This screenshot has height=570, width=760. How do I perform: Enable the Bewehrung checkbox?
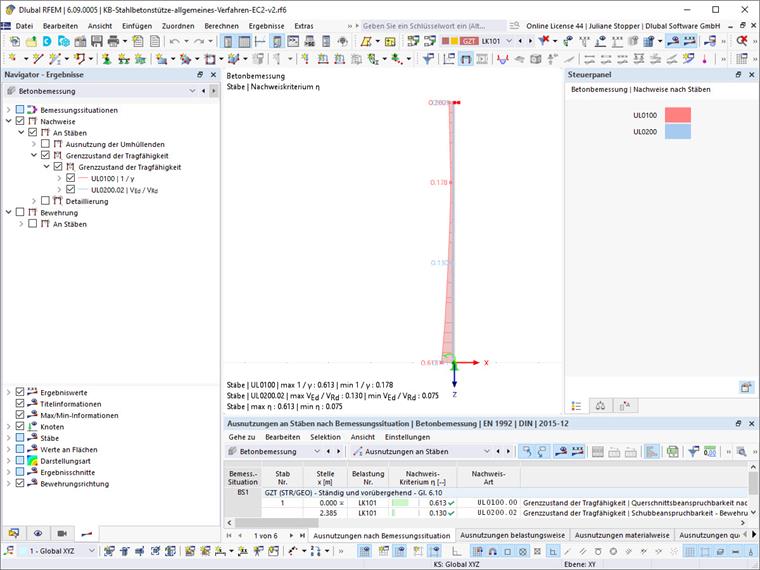pos(20,212)
